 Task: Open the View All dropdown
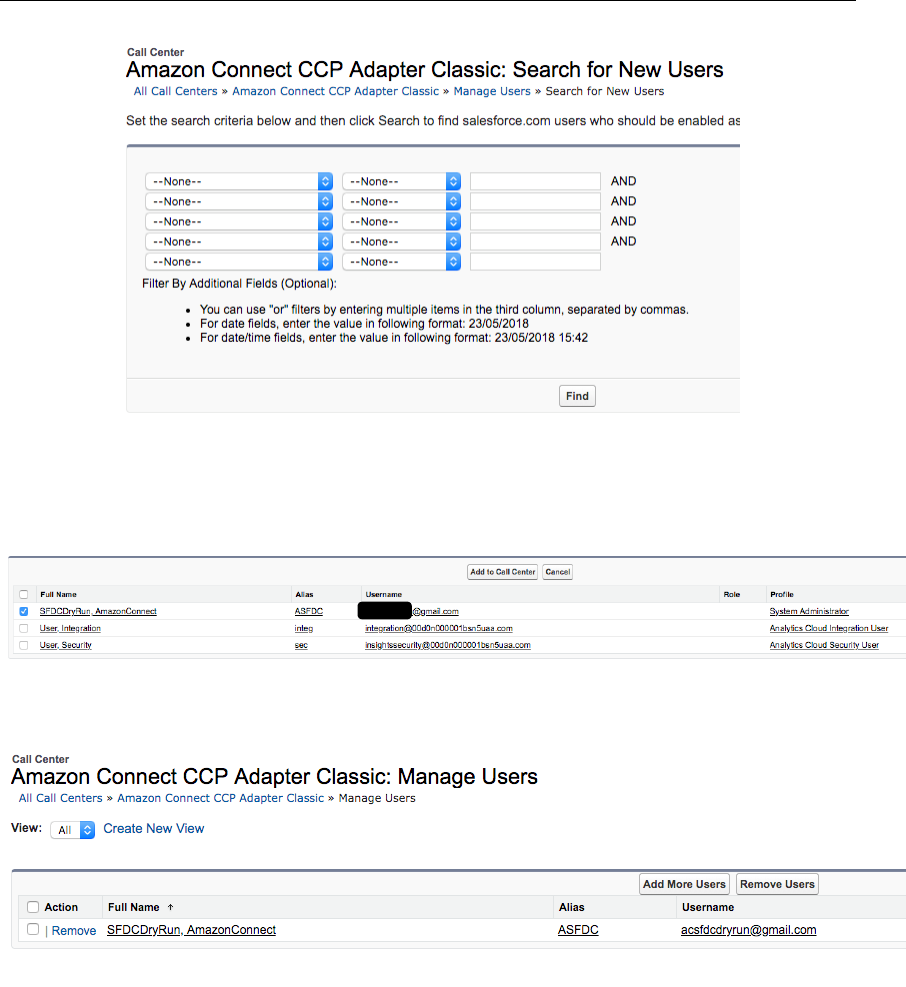(72, 830)
